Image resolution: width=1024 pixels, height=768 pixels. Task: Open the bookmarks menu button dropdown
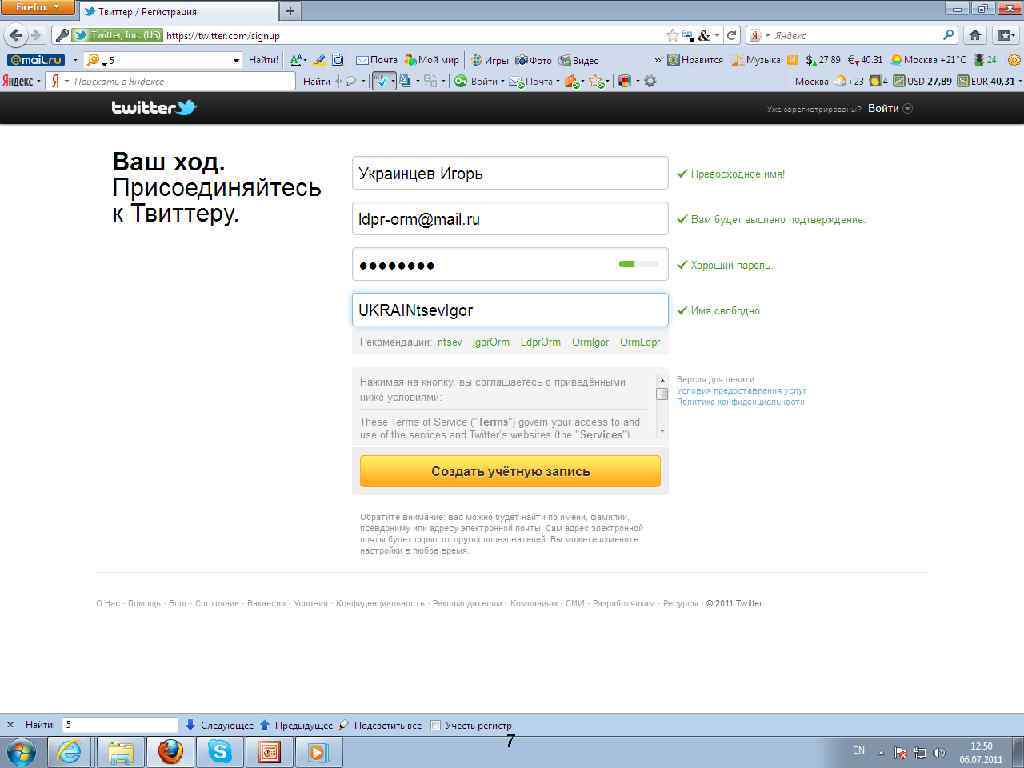pyautogui.click(x=1005, y=35)
